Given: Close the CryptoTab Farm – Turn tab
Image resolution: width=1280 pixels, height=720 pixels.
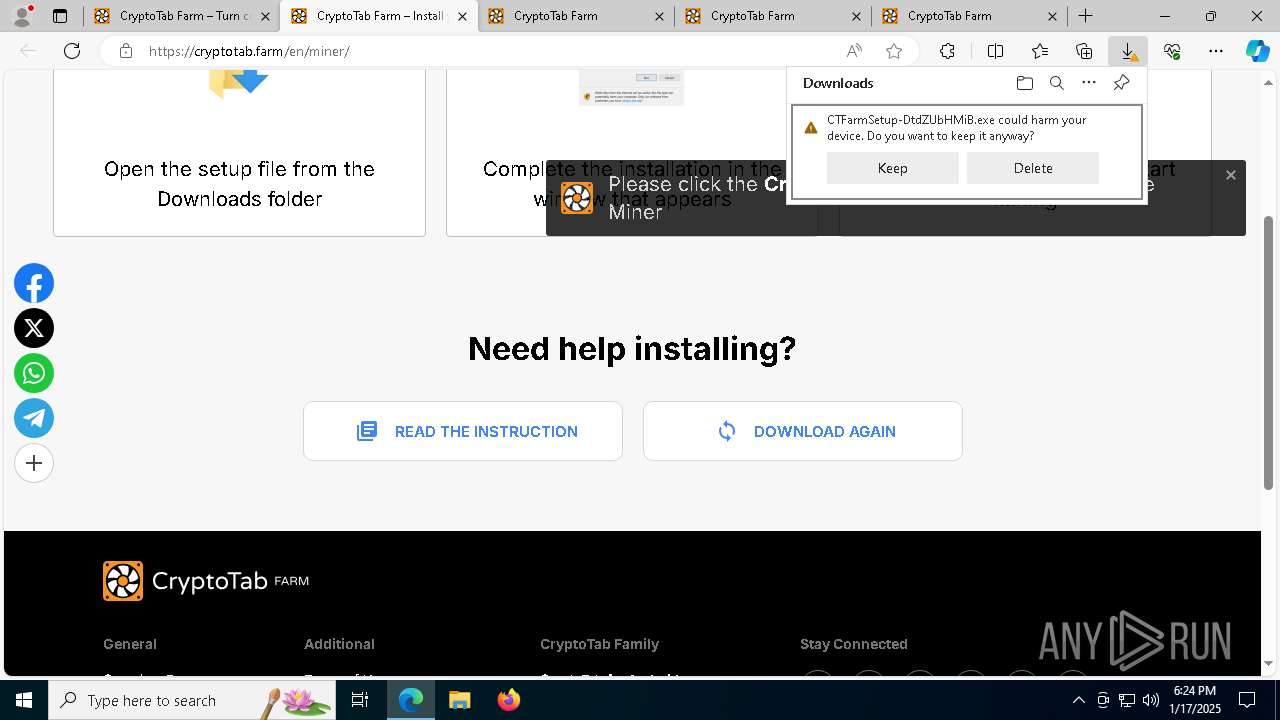Looking at the screenshot, I should click(x=265, y=16).
